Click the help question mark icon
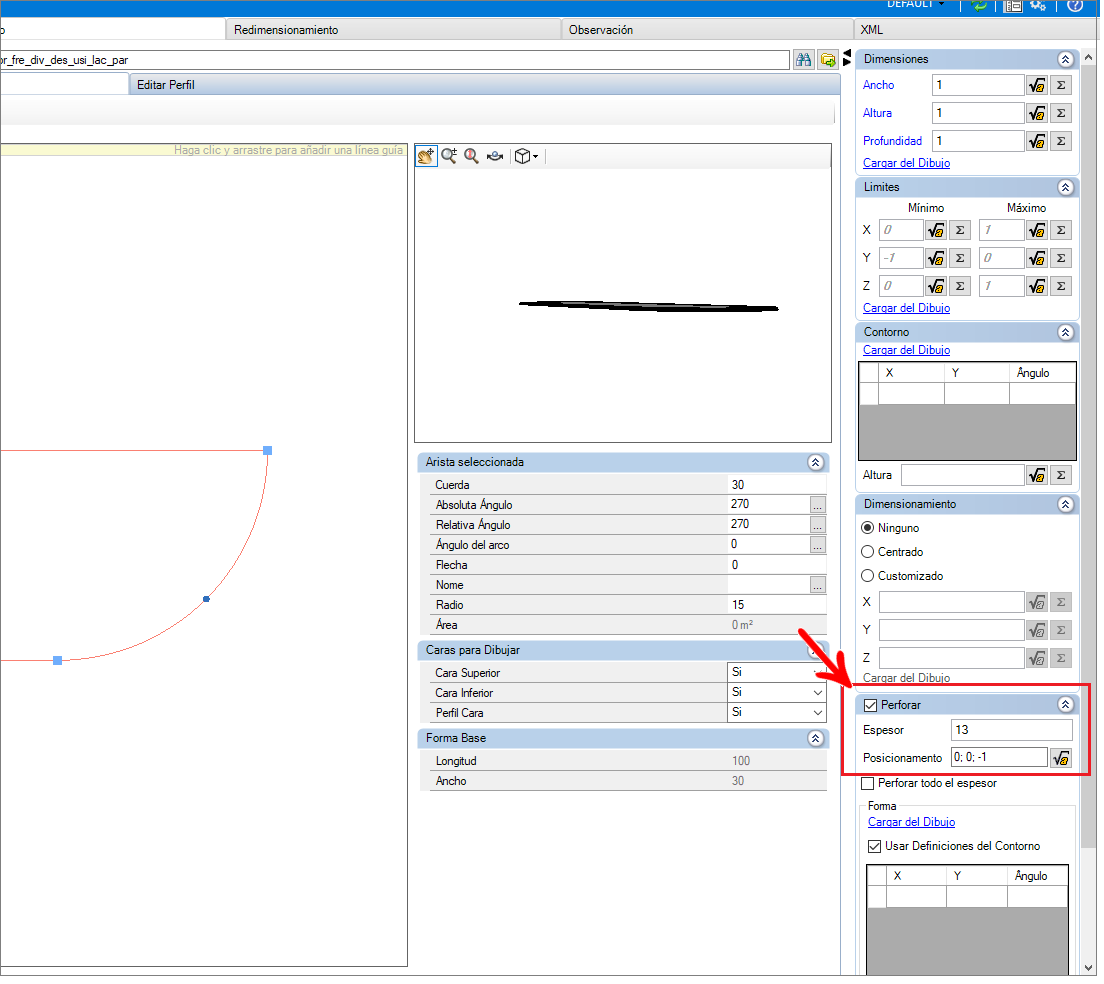Image resolution: width=1104 pixels, height=984 pixels. (x=1077, y=5)
